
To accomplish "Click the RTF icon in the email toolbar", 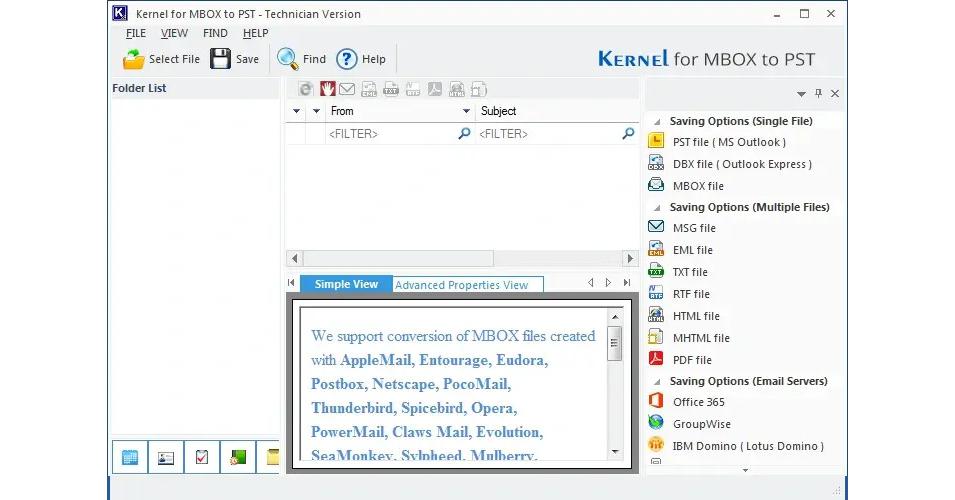I will point(412,90).
